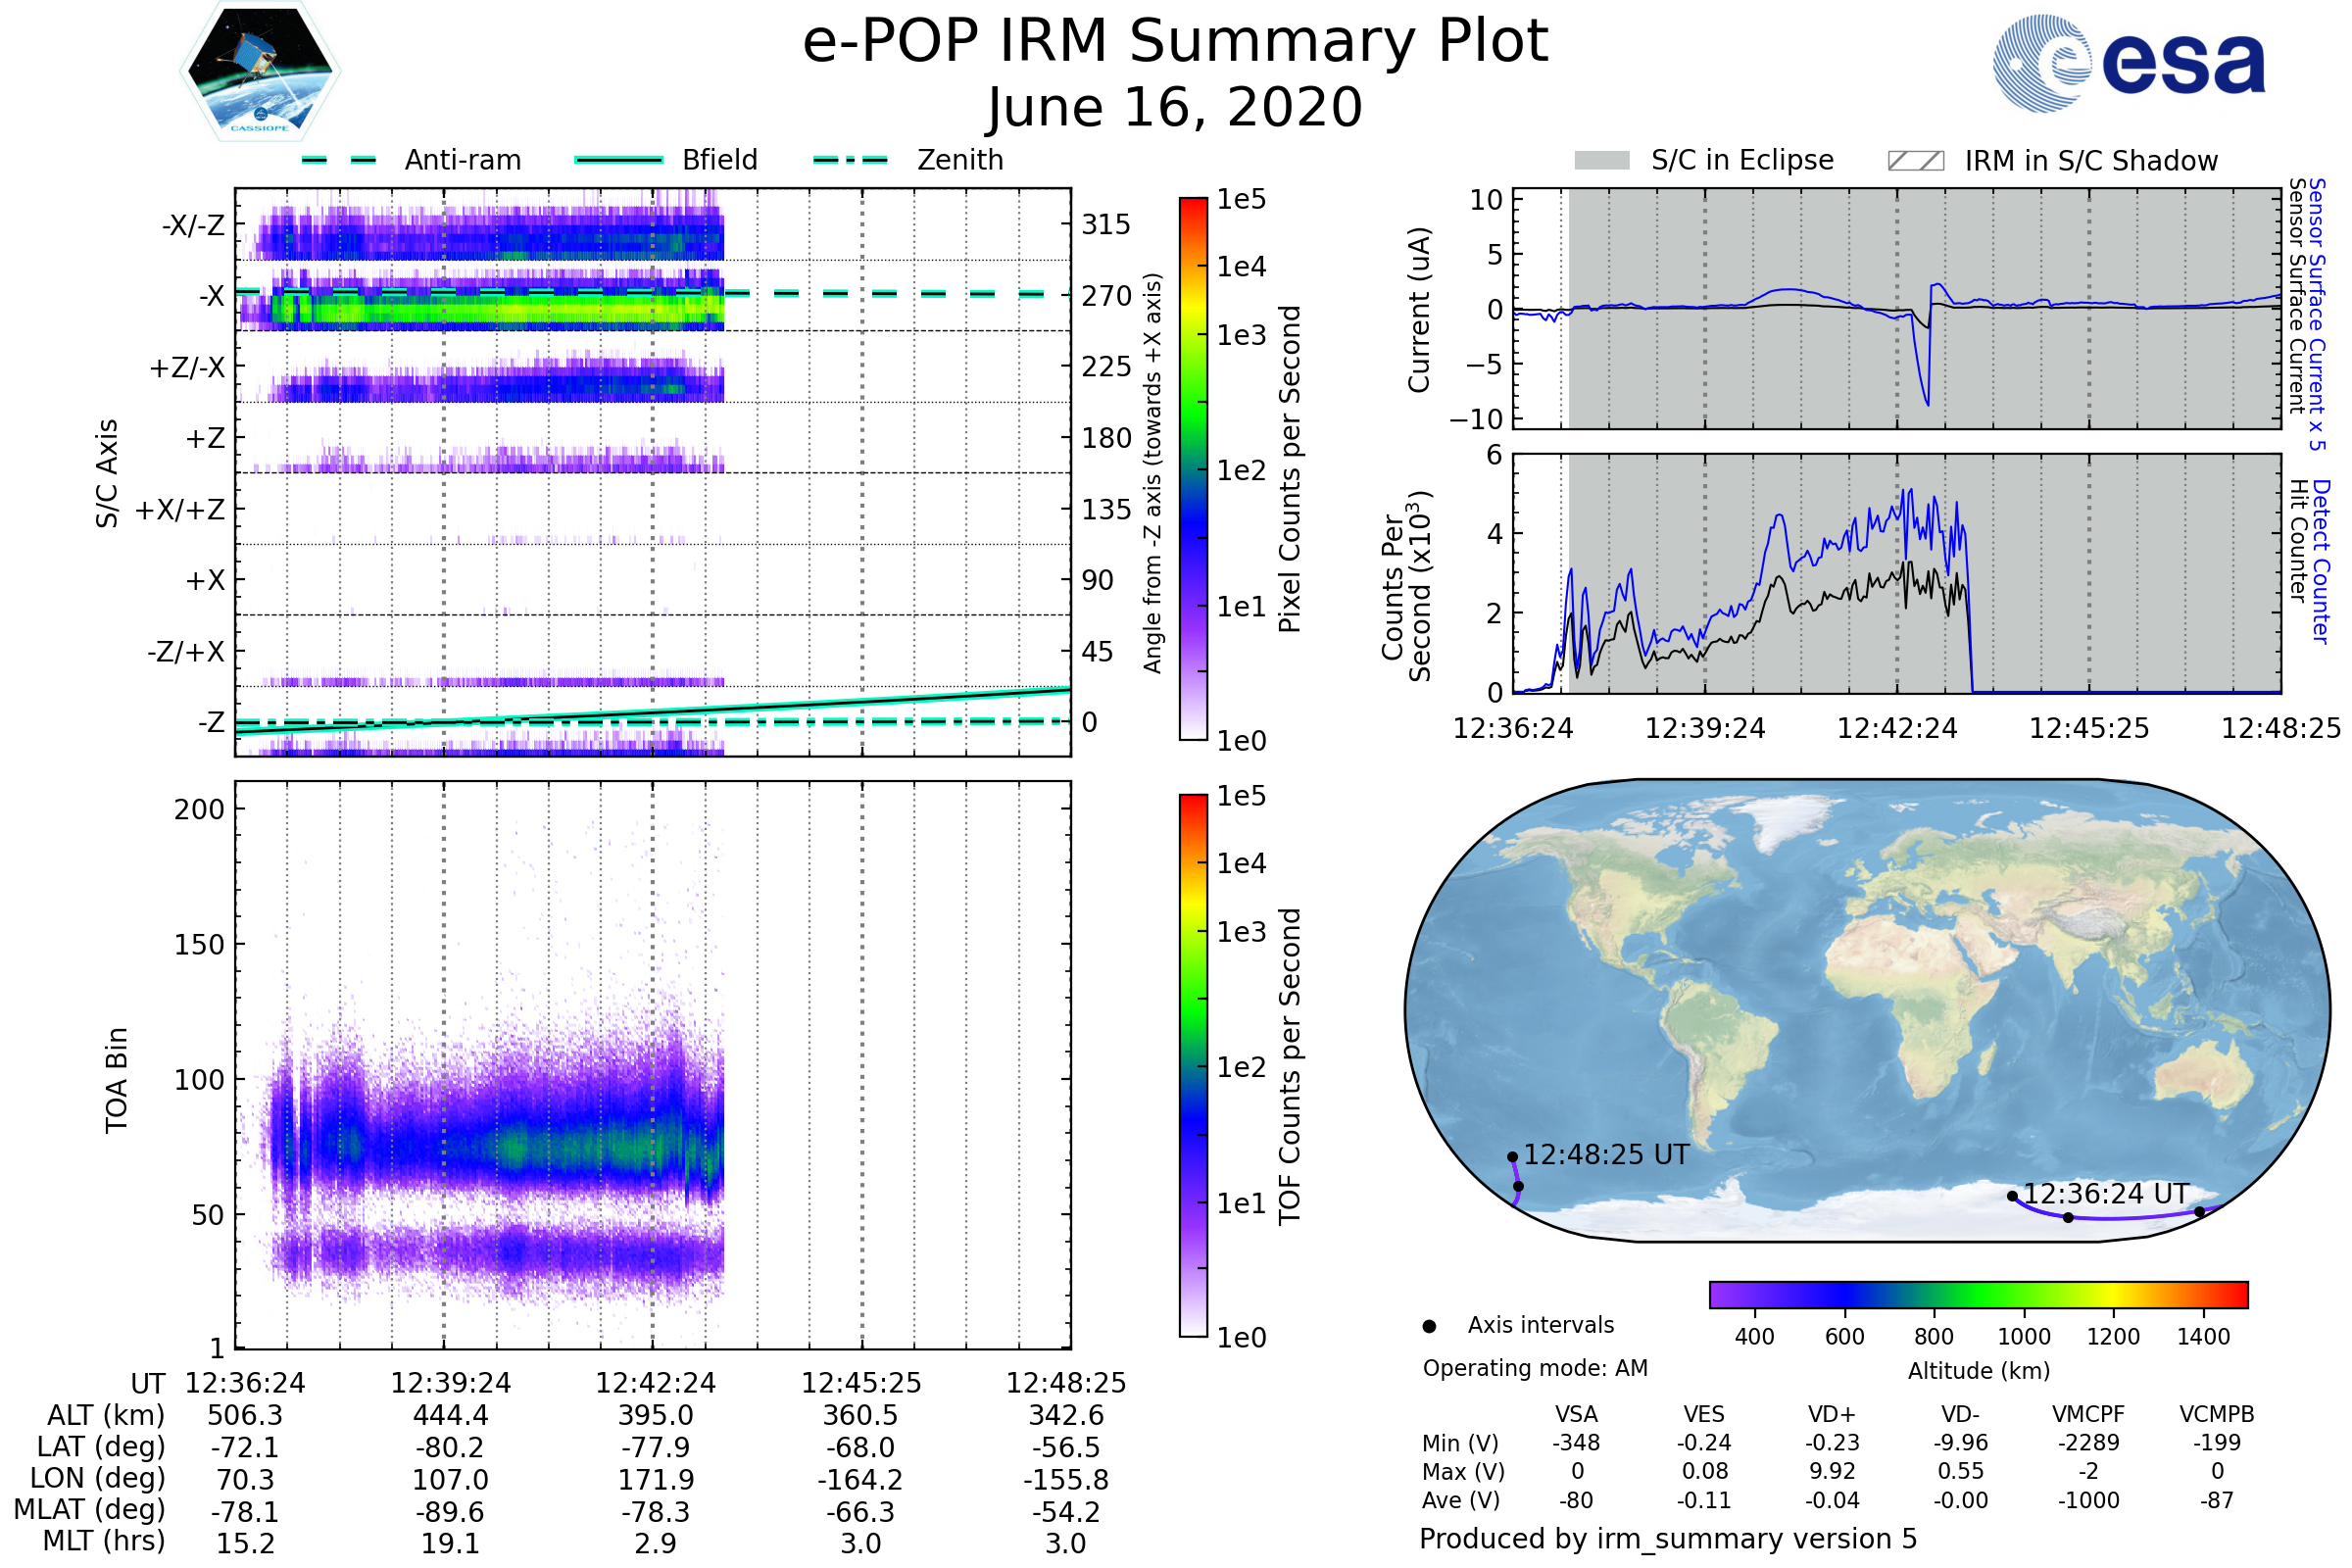Click the Axis intervals black dot marker
The image size is (2352, 1568).
[x=1429, y=1327]
